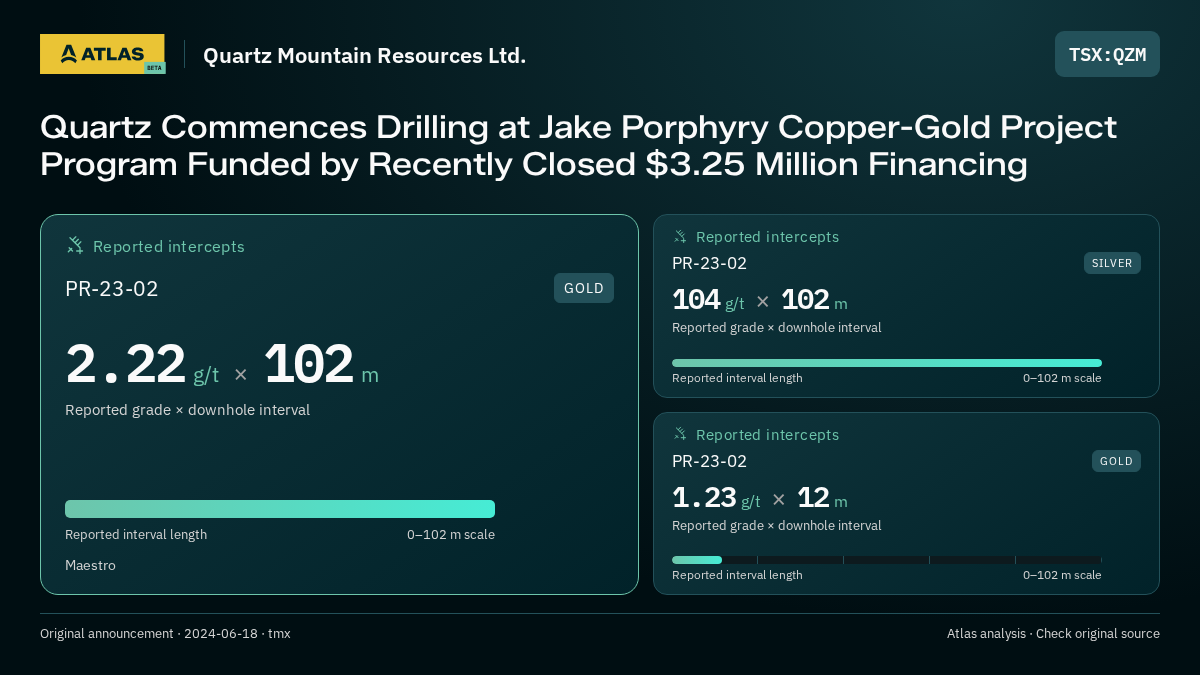This screenshot has width=1200, height=675.
Task: Click the drill icon in the large gold card
Action: 75,245
